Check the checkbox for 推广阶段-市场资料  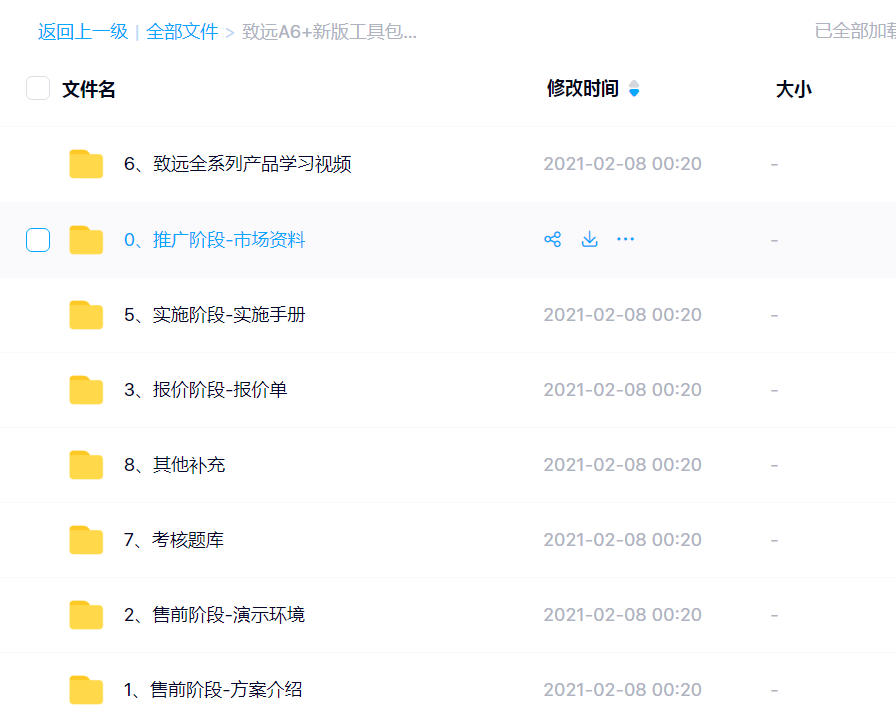point(37,239)
